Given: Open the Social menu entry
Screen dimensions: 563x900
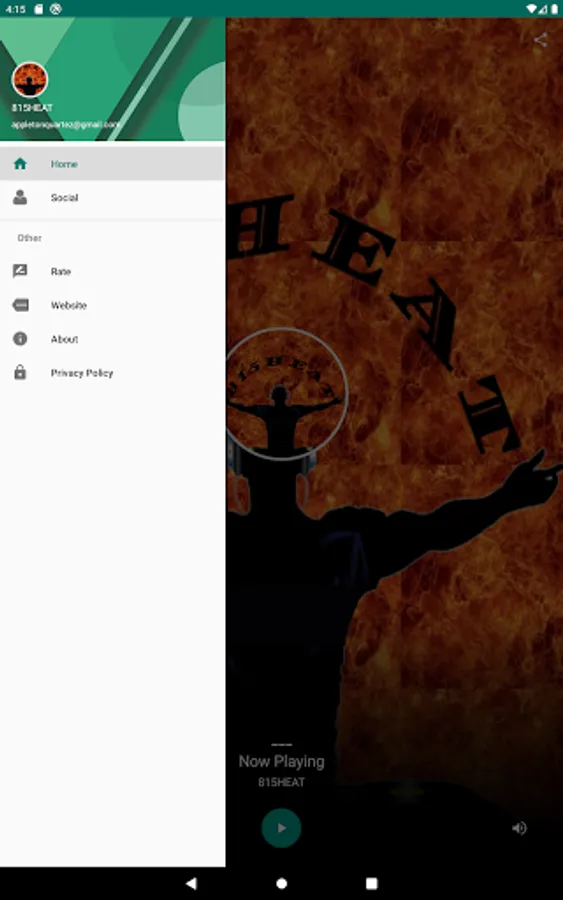Looking at the screenshot, I should 112,197.
